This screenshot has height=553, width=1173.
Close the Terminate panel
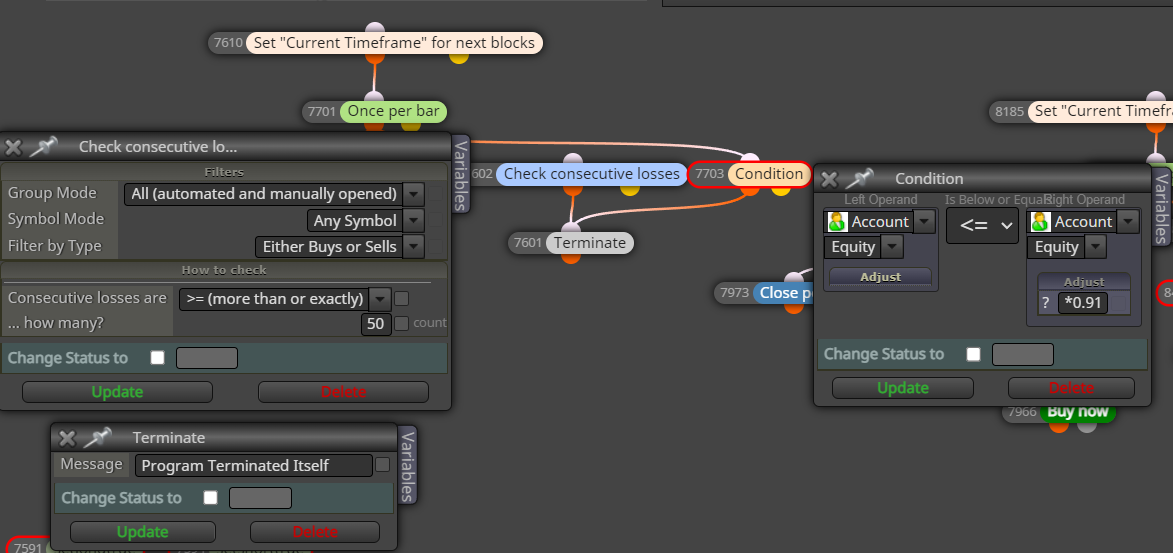[67, 439]
